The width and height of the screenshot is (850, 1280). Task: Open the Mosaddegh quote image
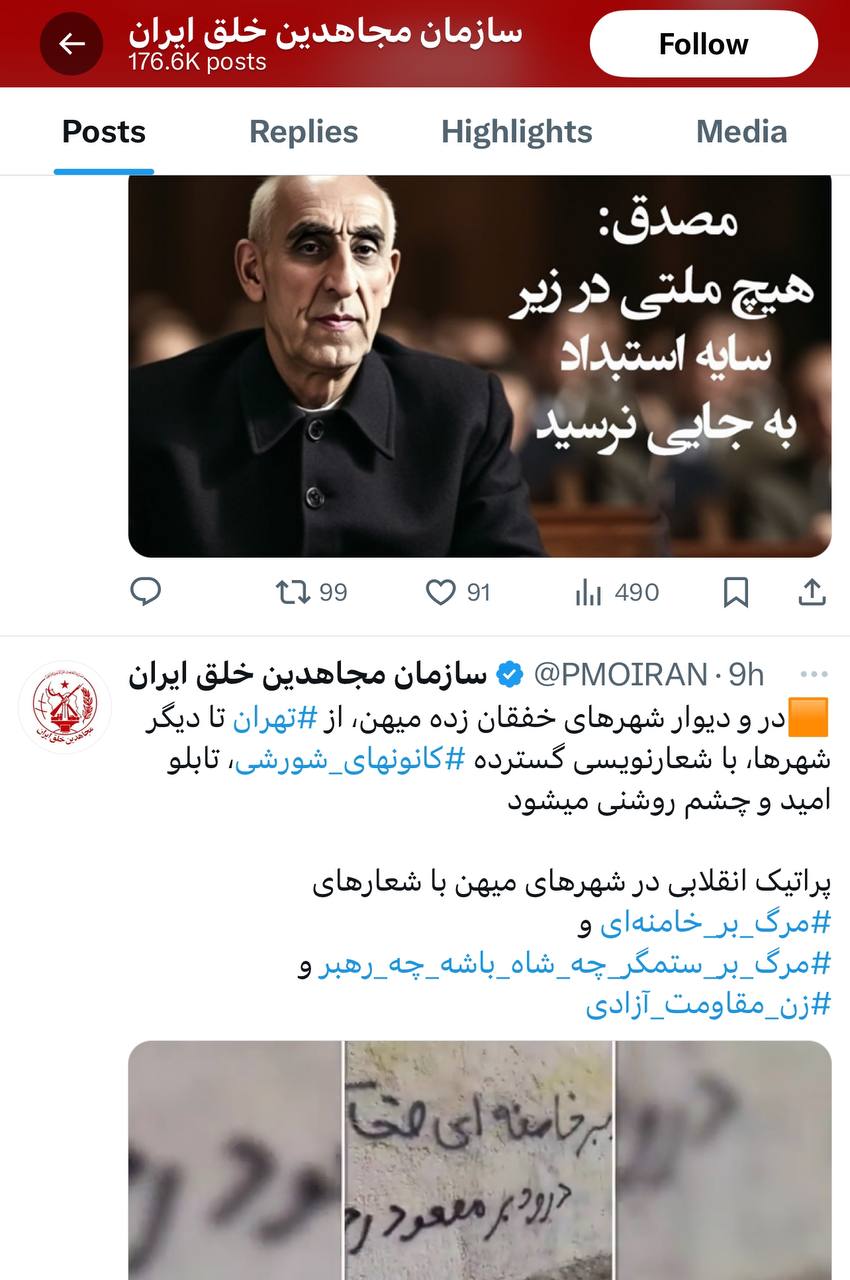point(480,366)
